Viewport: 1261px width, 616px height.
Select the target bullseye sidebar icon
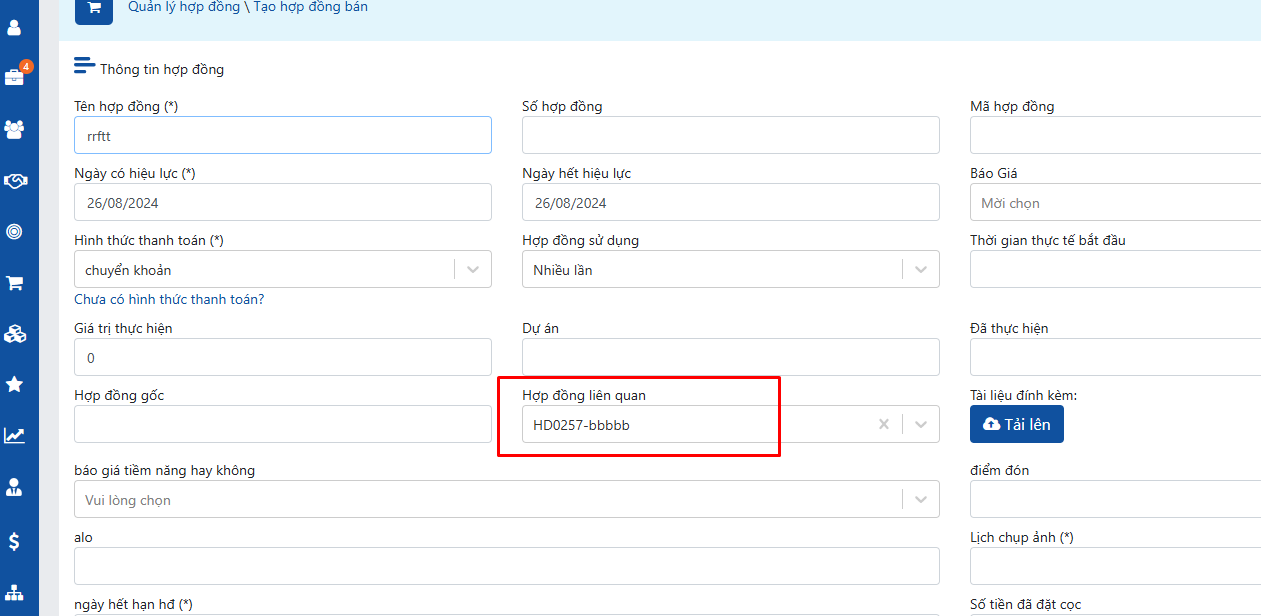tap(15, 232)
